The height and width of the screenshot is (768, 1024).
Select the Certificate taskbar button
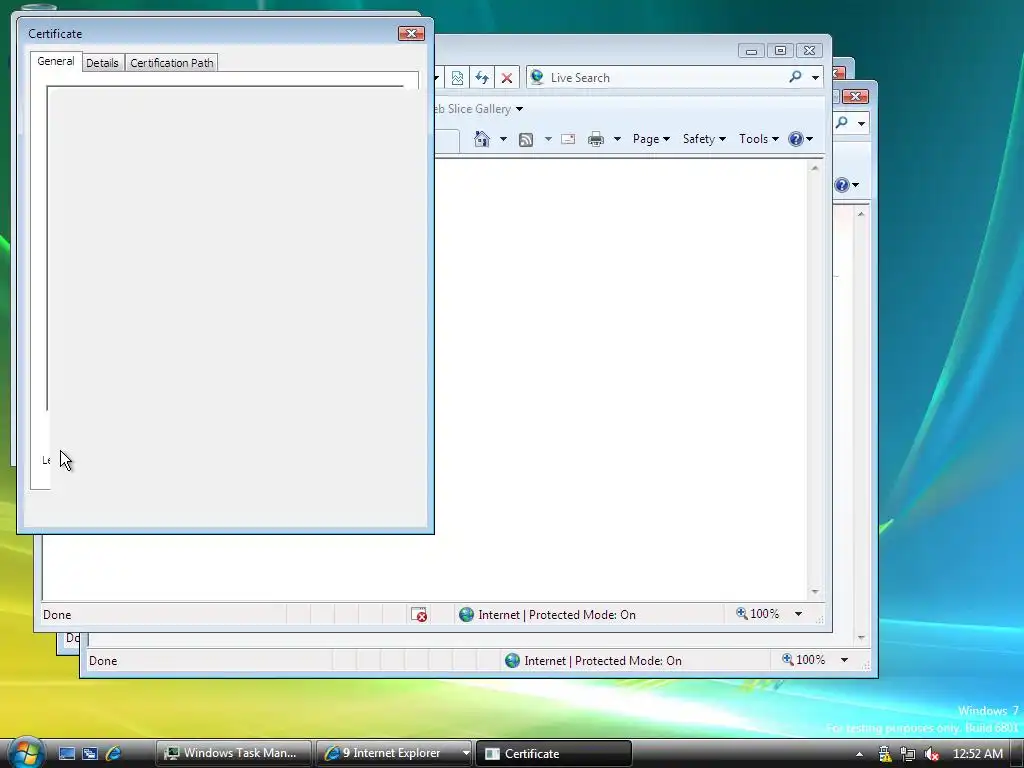coord(554,753)
